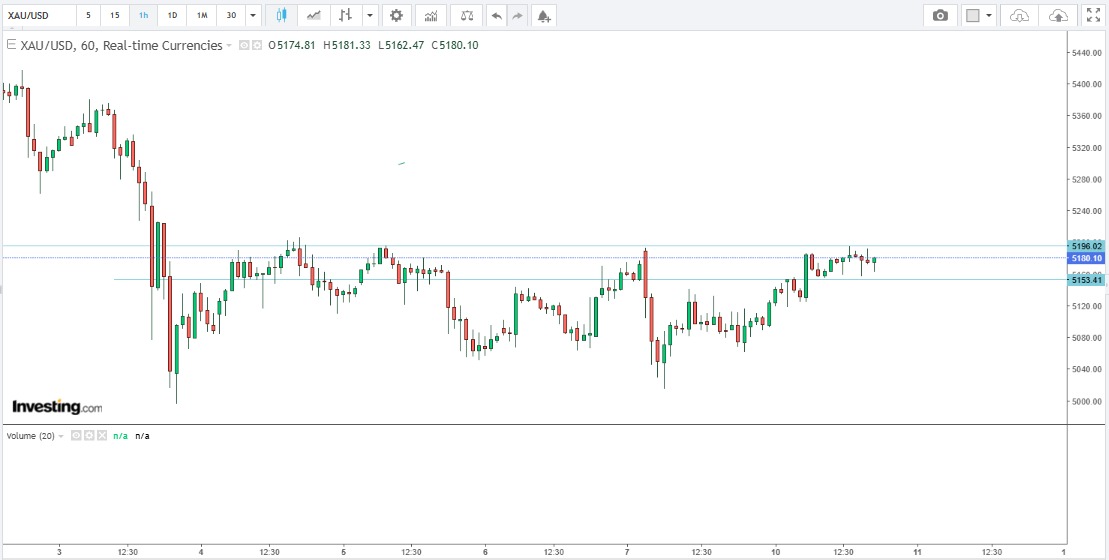Image resolution: width=1109 pixels, height=560 pixels.
Task: Click the low value L5162.47
Action: point(401,45)
